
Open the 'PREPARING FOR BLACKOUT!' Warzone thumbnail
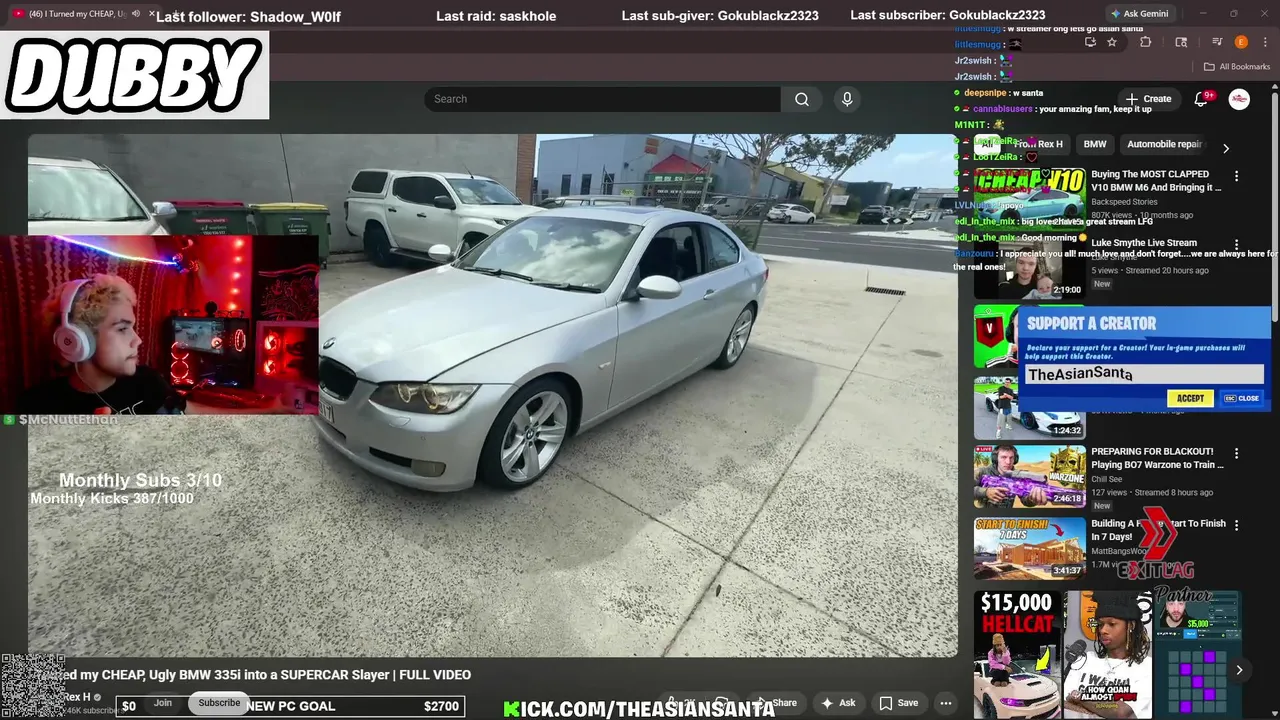[x=1029, y=476]
